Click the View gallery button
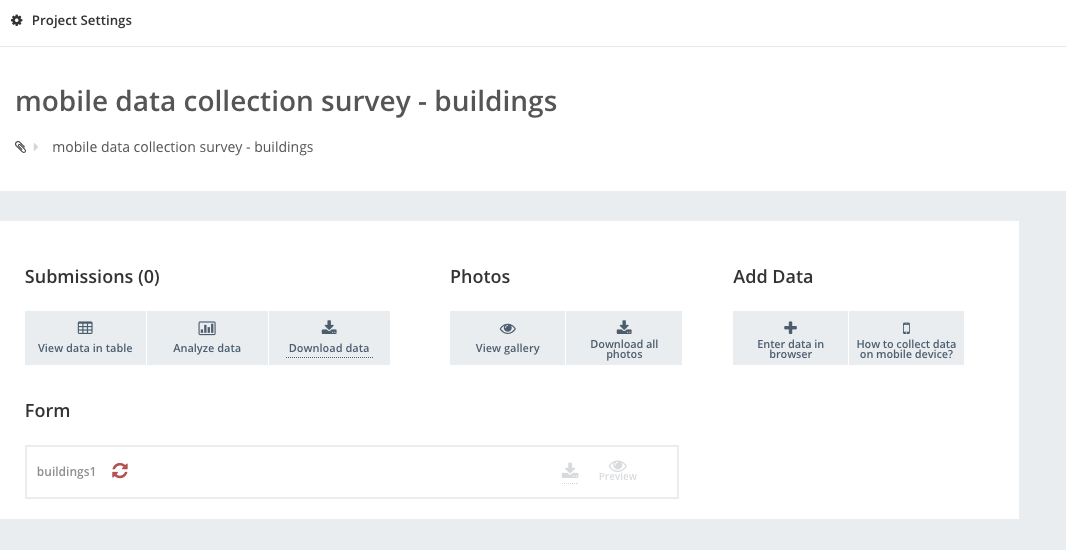Viewport: 1066px width, 550px height. click(x=507, y=338)
